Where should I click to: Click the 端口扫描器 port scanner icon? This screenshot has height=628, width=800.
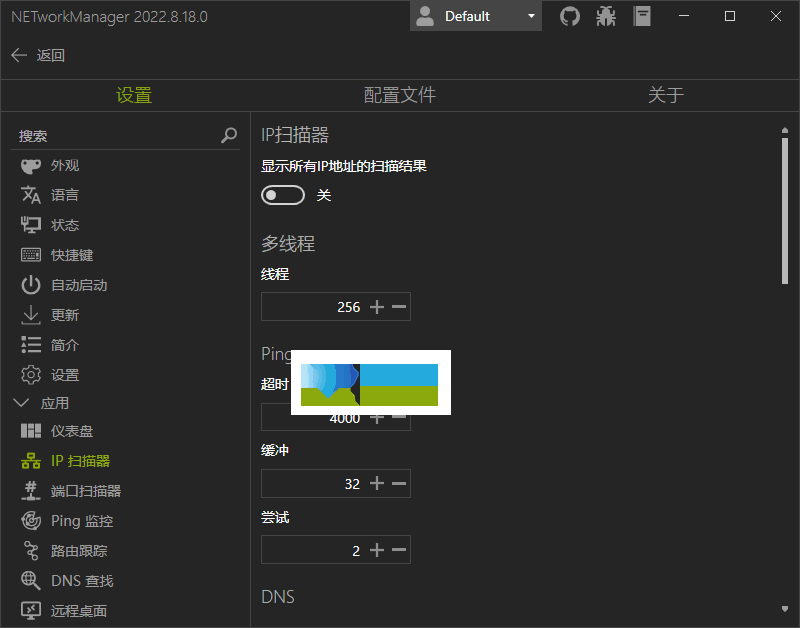pyautogui.click(x=31, y=491)
